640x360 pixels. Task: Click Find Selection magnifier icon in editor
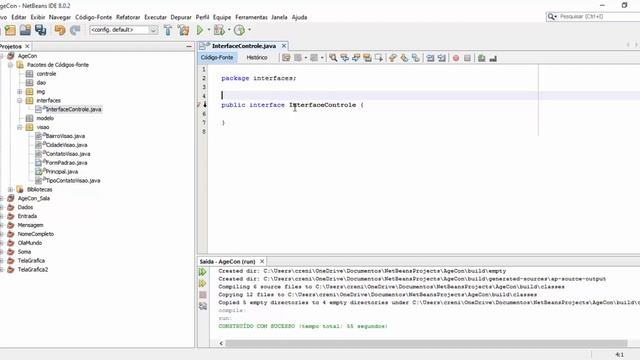click(333, 58)
